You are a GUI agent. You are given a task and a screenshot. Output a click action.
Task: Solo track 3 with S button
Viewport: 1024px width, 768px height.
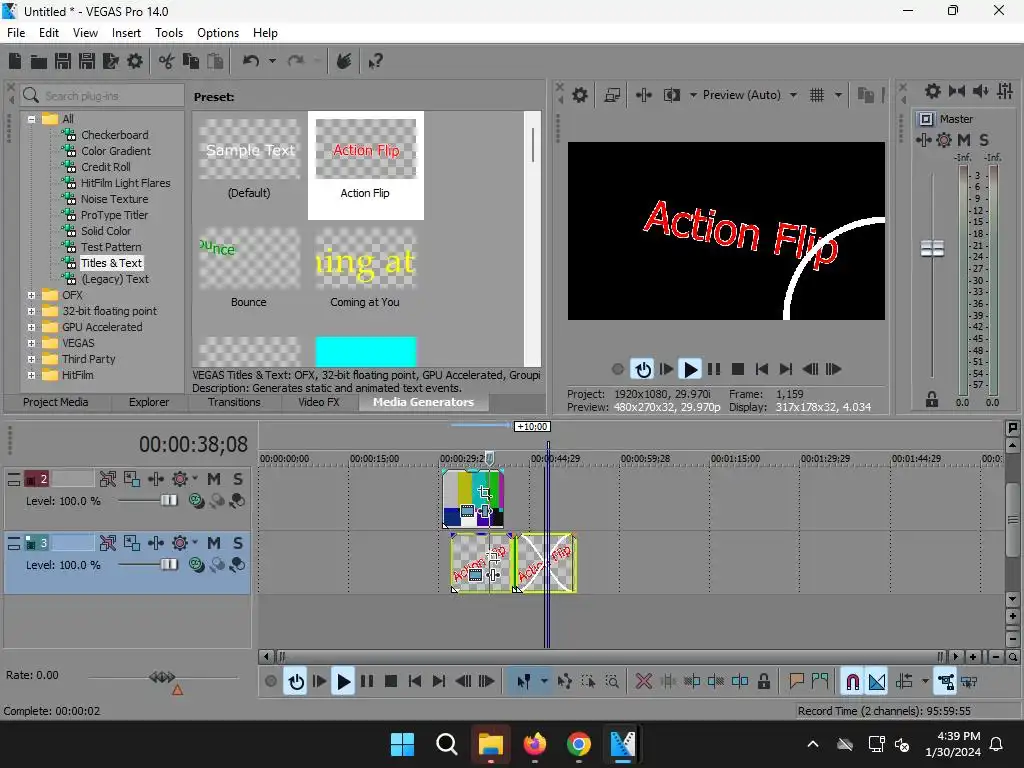coord(238,543)
